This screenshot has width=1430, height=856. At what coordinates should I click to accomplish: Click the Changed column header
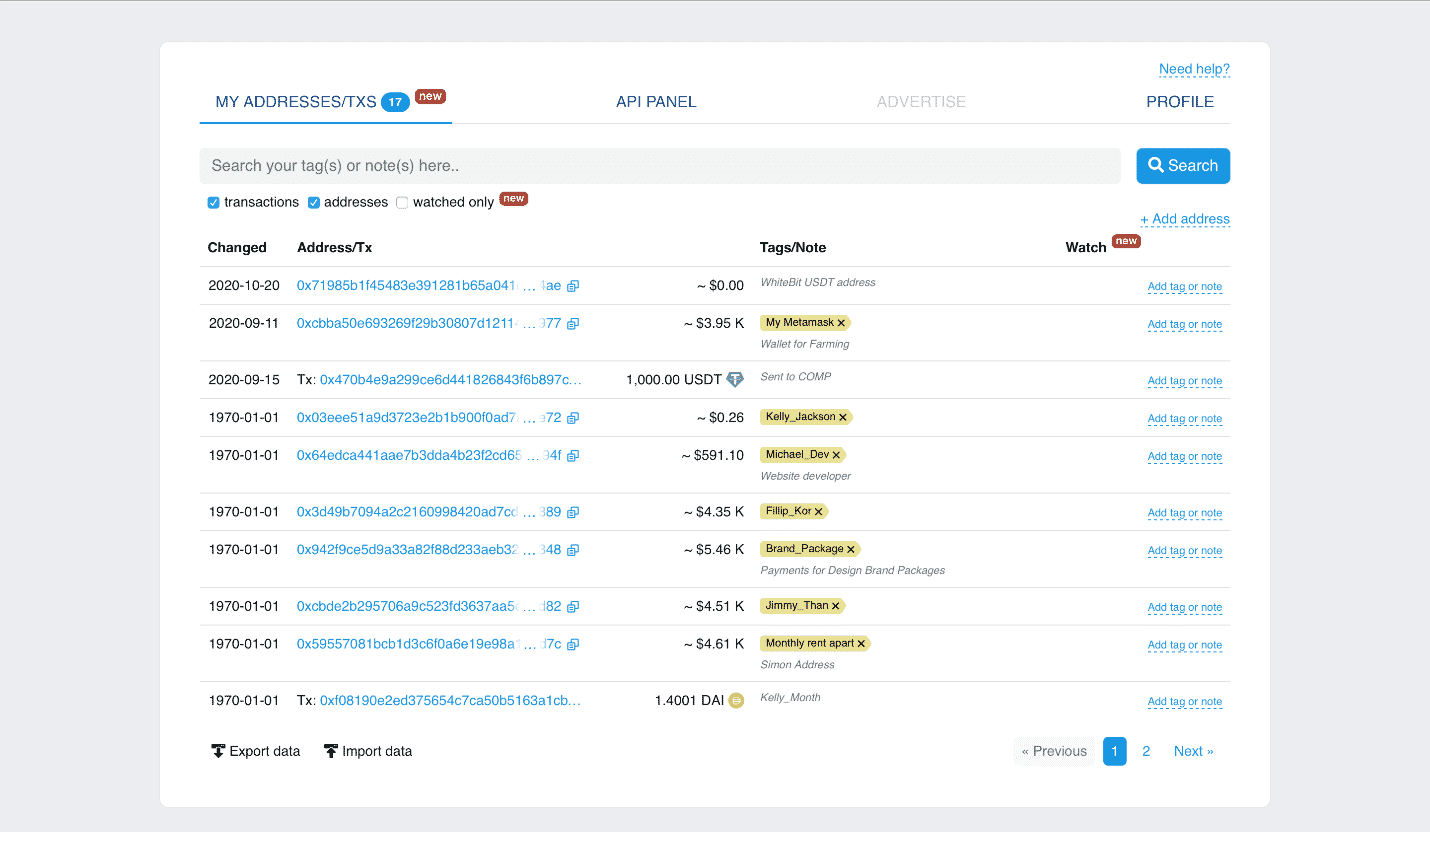(237, 248)
